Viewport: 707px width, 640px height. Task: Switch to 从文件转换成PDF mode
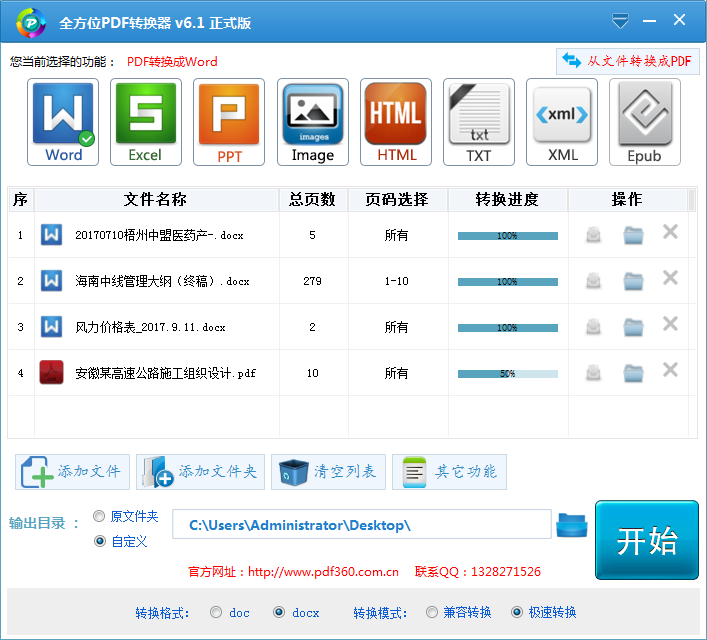[627, 61]
